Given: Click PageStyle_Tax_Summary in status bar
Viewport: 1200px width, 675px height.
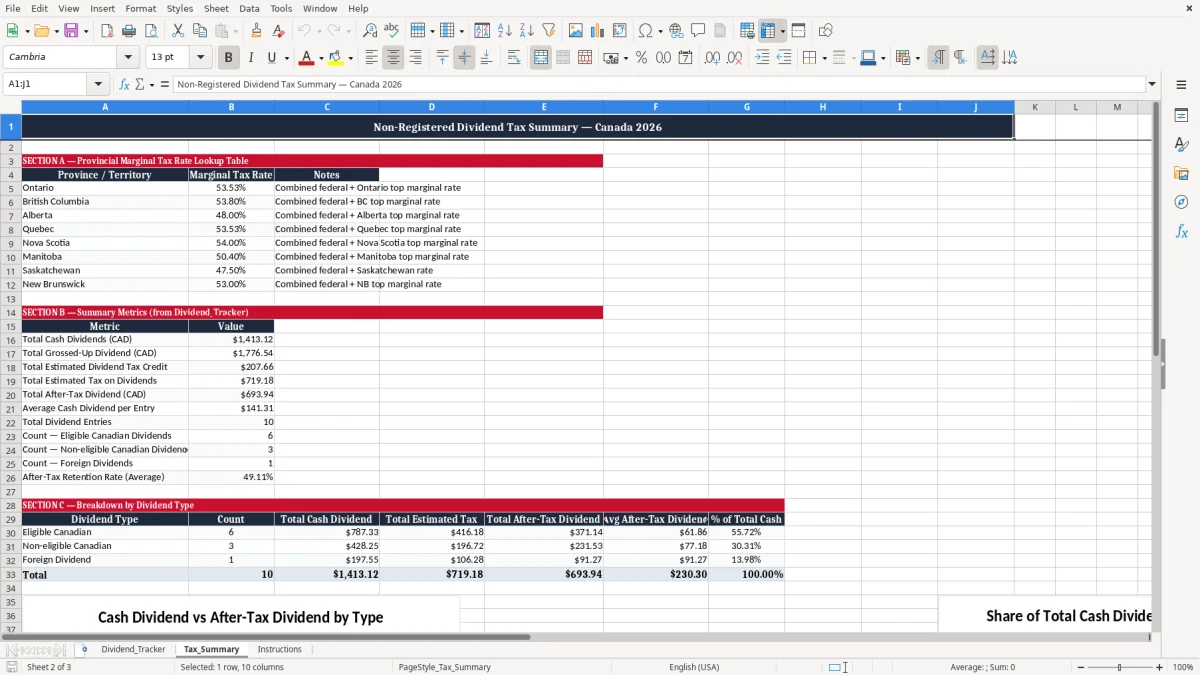Looking at the screenshot, I should pos(445,667).
